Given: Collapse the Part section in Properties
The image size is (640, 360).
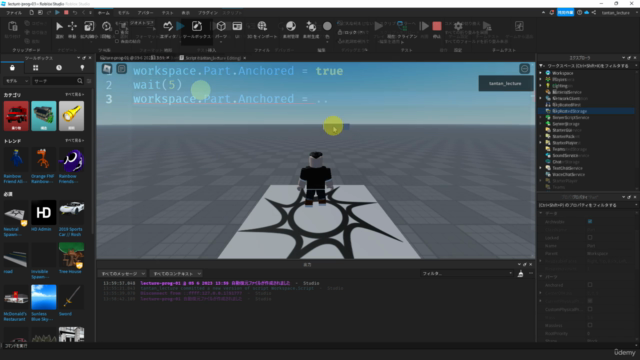Looking at the screenshot, I should [541, 277].
